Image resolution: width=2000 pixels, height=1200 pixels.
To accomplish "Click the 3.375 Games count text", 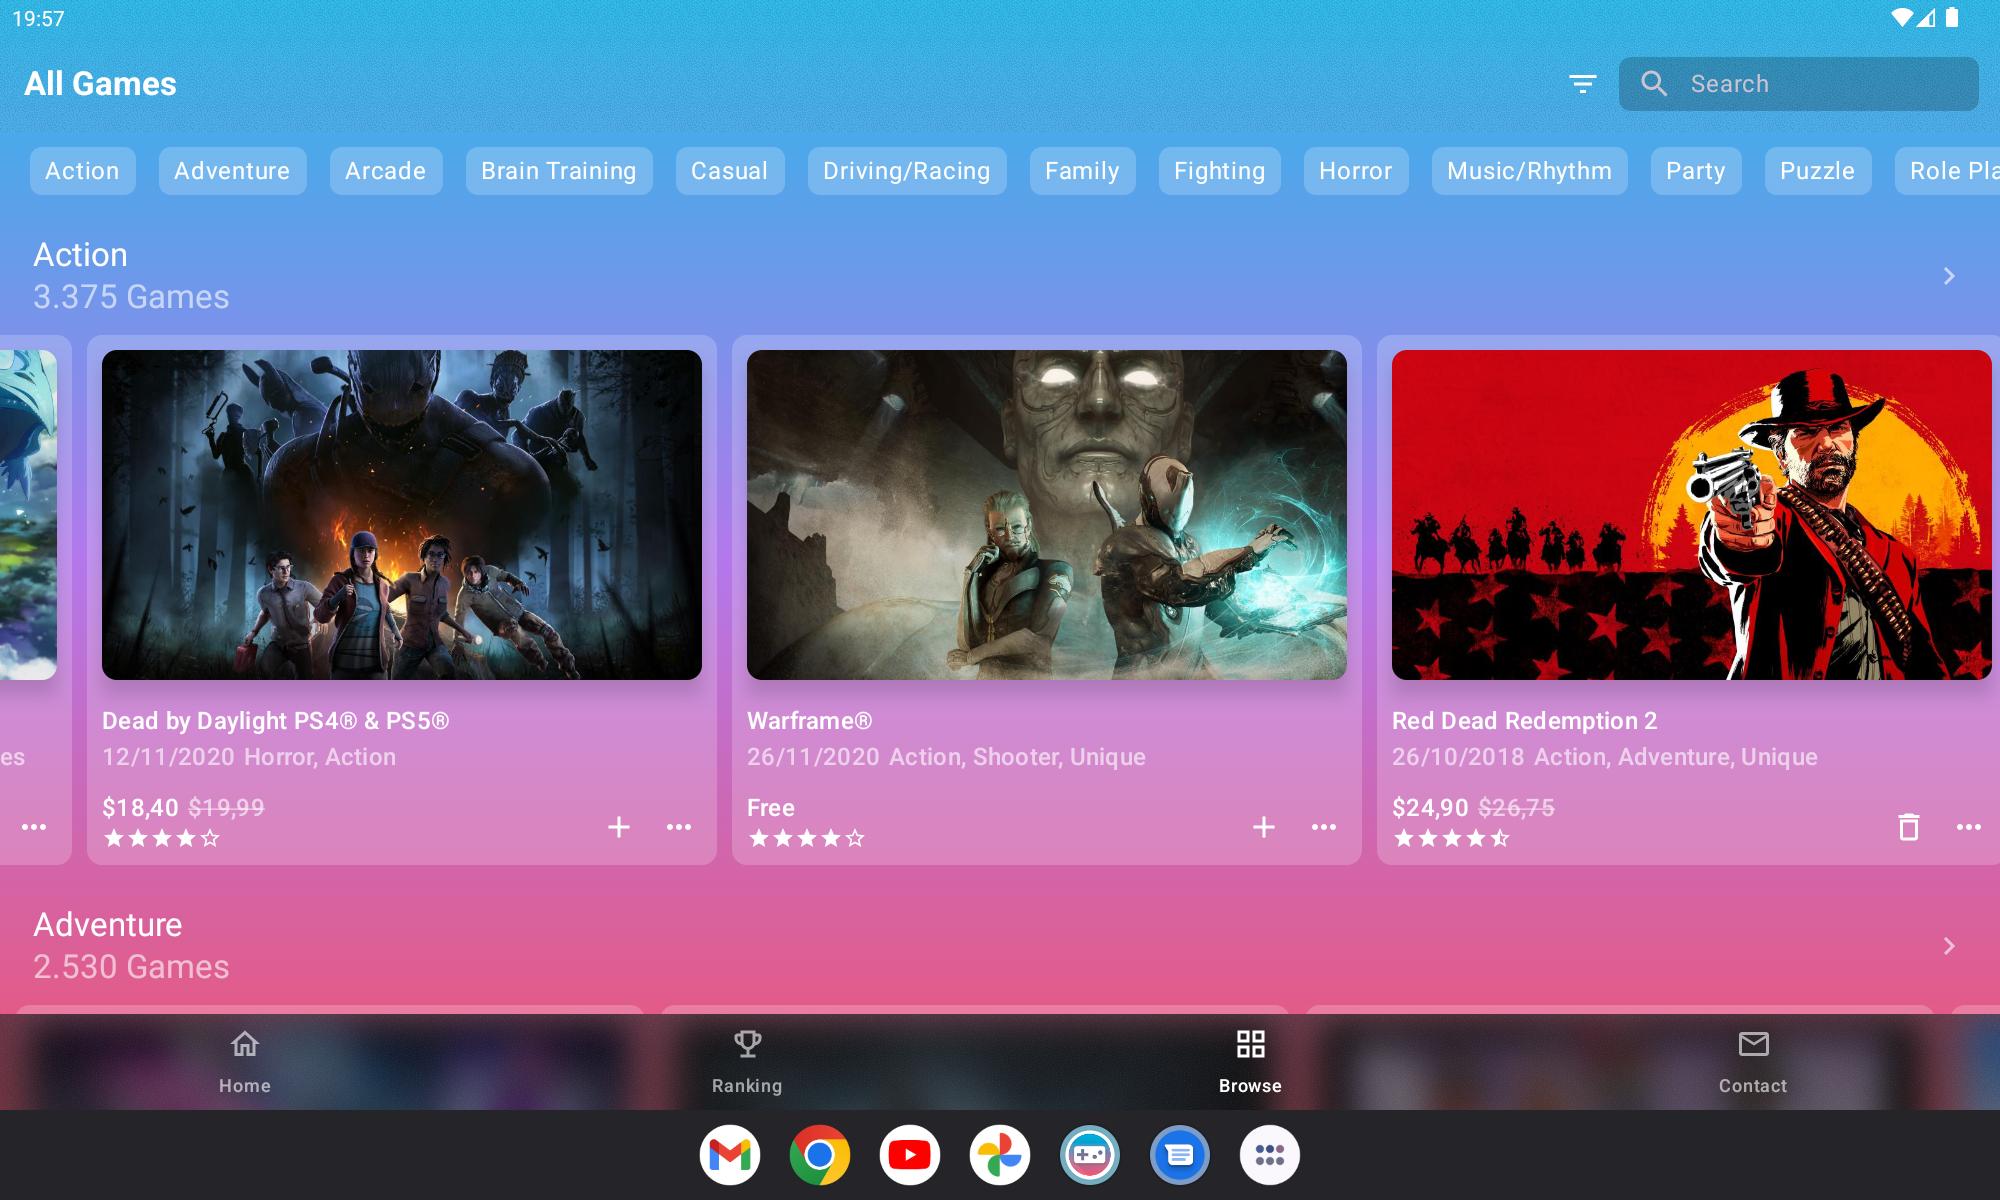I will 131,297.
